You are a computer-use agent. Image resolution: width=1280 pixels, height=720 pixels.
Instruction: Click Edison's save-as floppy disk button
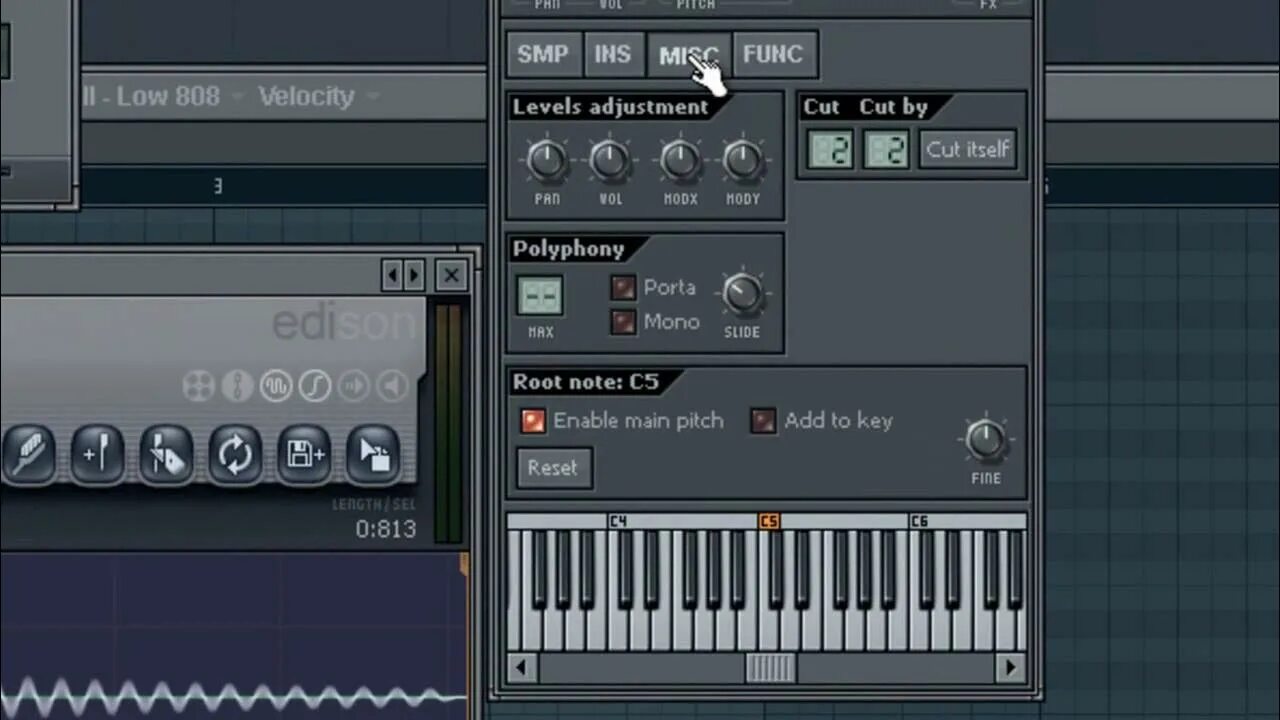pos(304,456)
